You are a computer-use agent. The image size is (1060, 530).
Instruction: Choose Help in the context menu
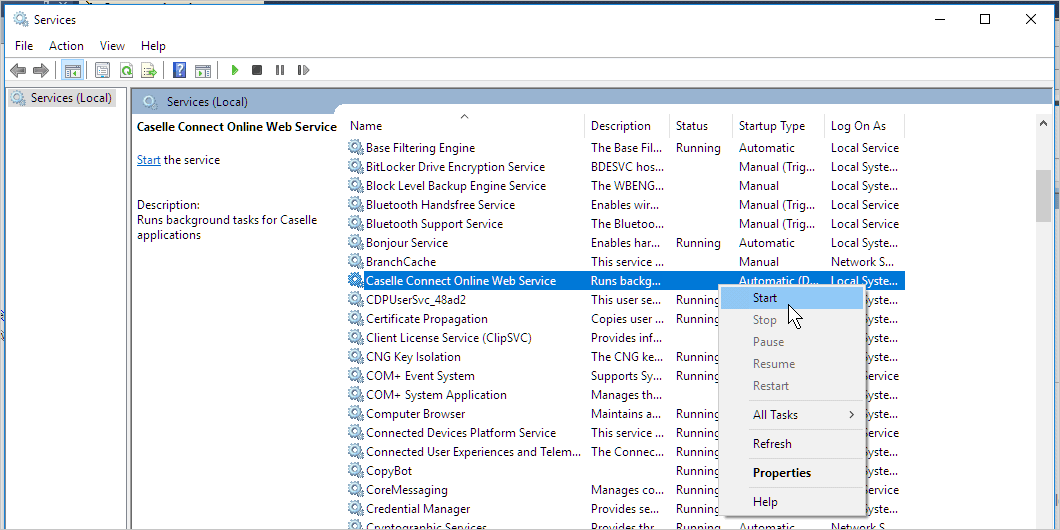(792, 502)
